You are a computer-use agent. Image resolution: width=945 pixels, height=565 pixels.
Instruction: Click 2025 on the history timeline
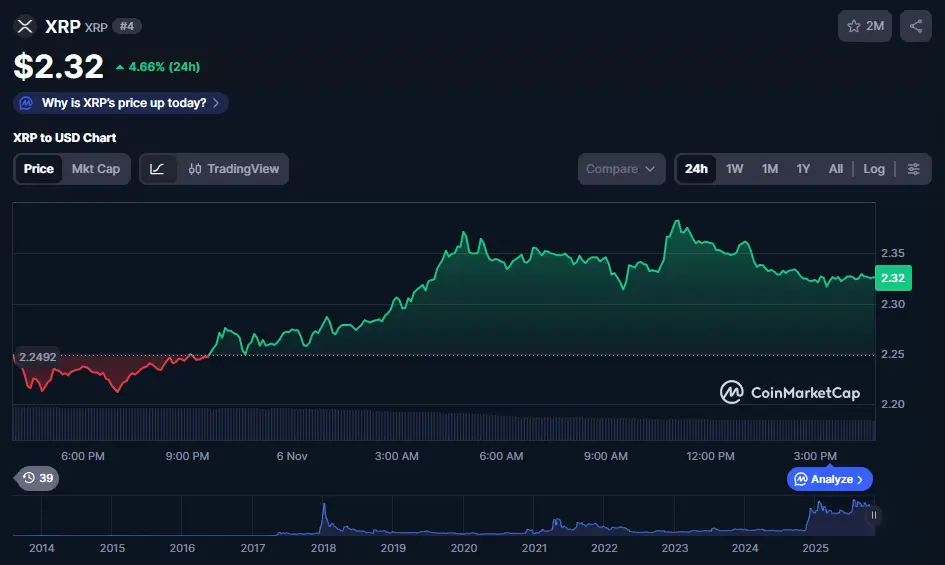[815, 548]
